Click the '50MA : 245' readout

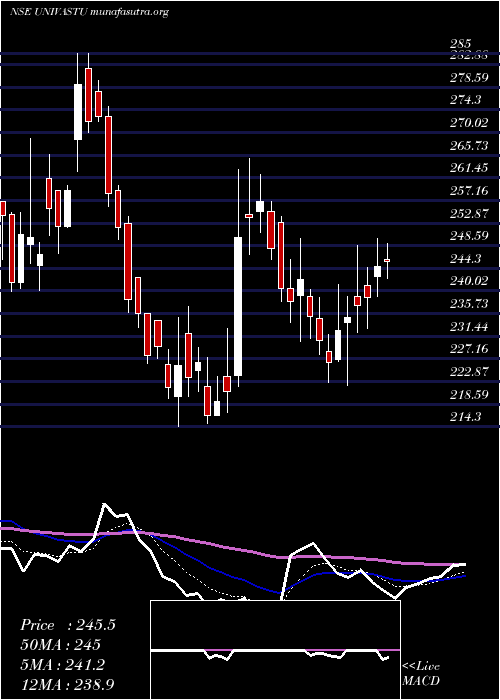(60, 645)
